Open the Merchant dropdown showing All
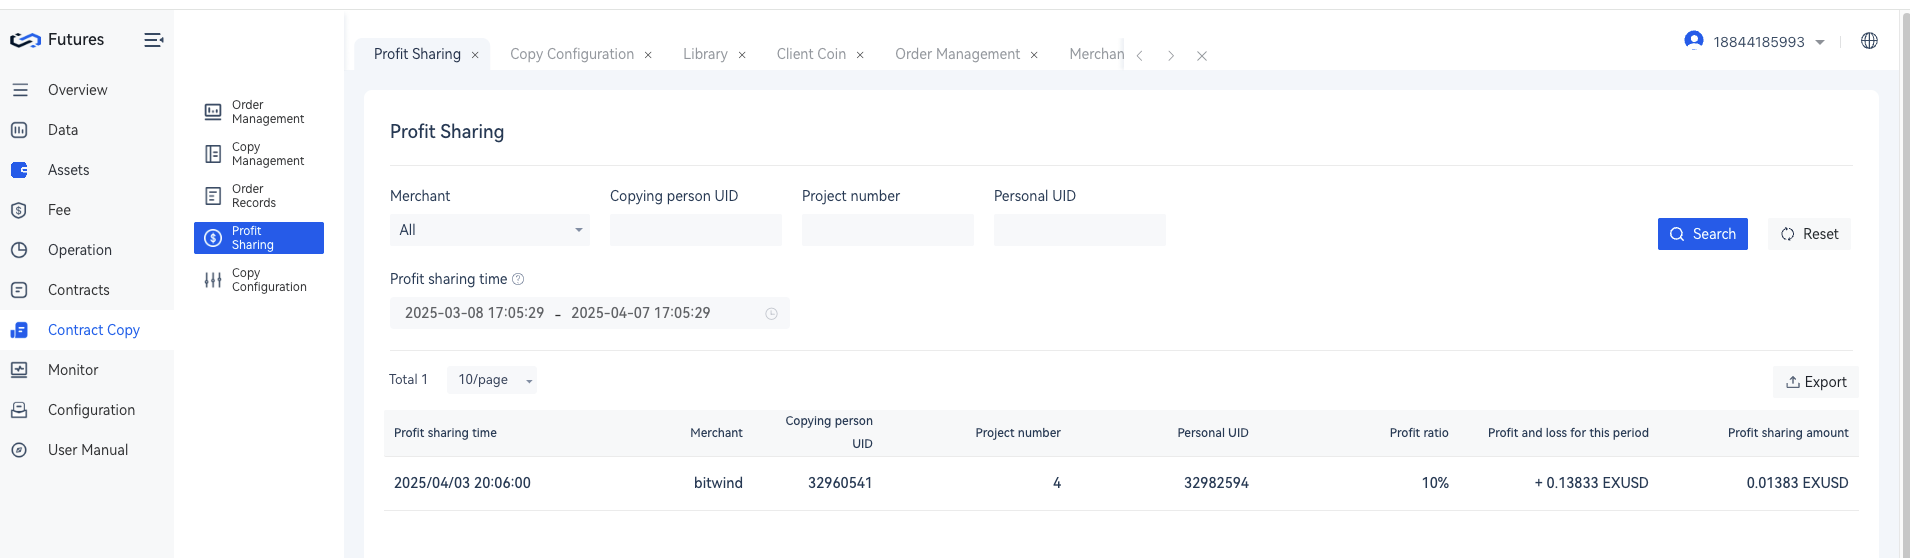Screen dimensions: 1910x558 pyautogui.click(x=490, y=230)
